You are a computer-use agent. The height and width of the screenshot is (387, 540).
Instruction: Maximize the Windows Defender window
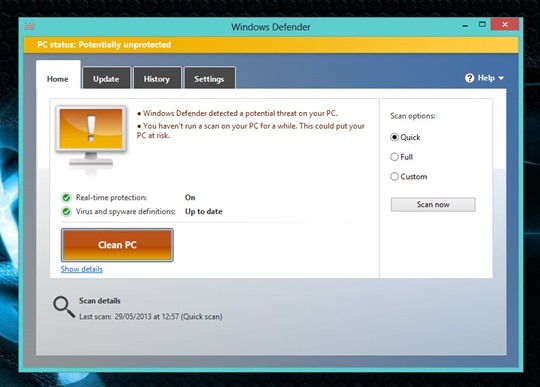pyautogui.click(x=482, y=24)
